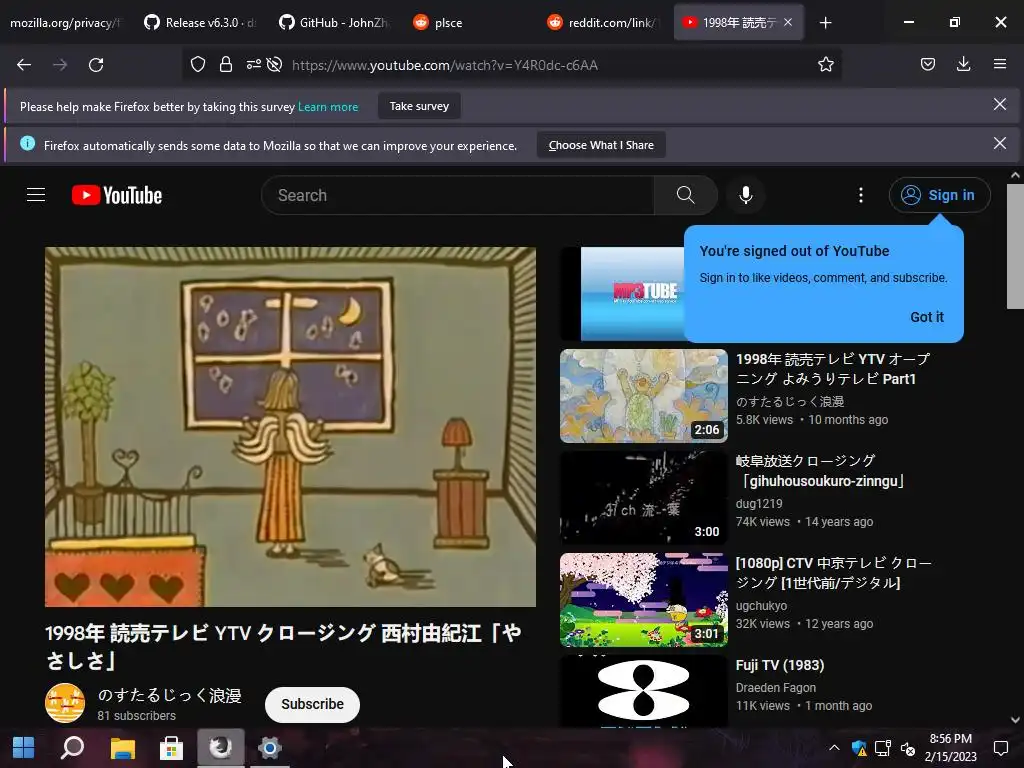This screenshot has height=768, width=1024.
Task: Focus the YouTube Search input field
Action: 458,195
